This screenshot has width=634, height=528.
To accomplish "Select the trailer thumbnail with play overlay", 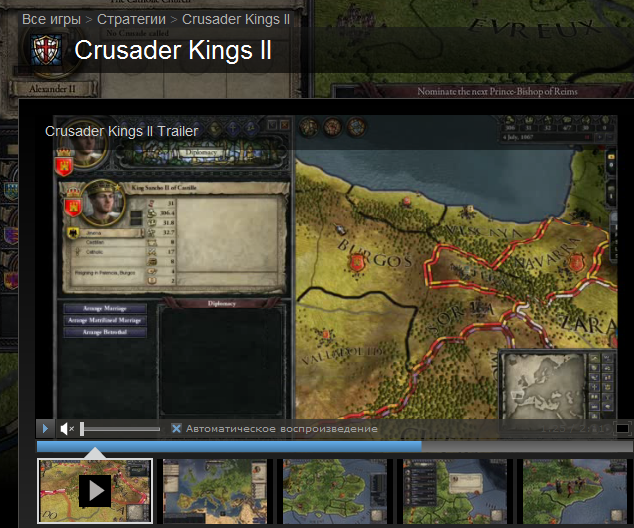I will 95,491.
